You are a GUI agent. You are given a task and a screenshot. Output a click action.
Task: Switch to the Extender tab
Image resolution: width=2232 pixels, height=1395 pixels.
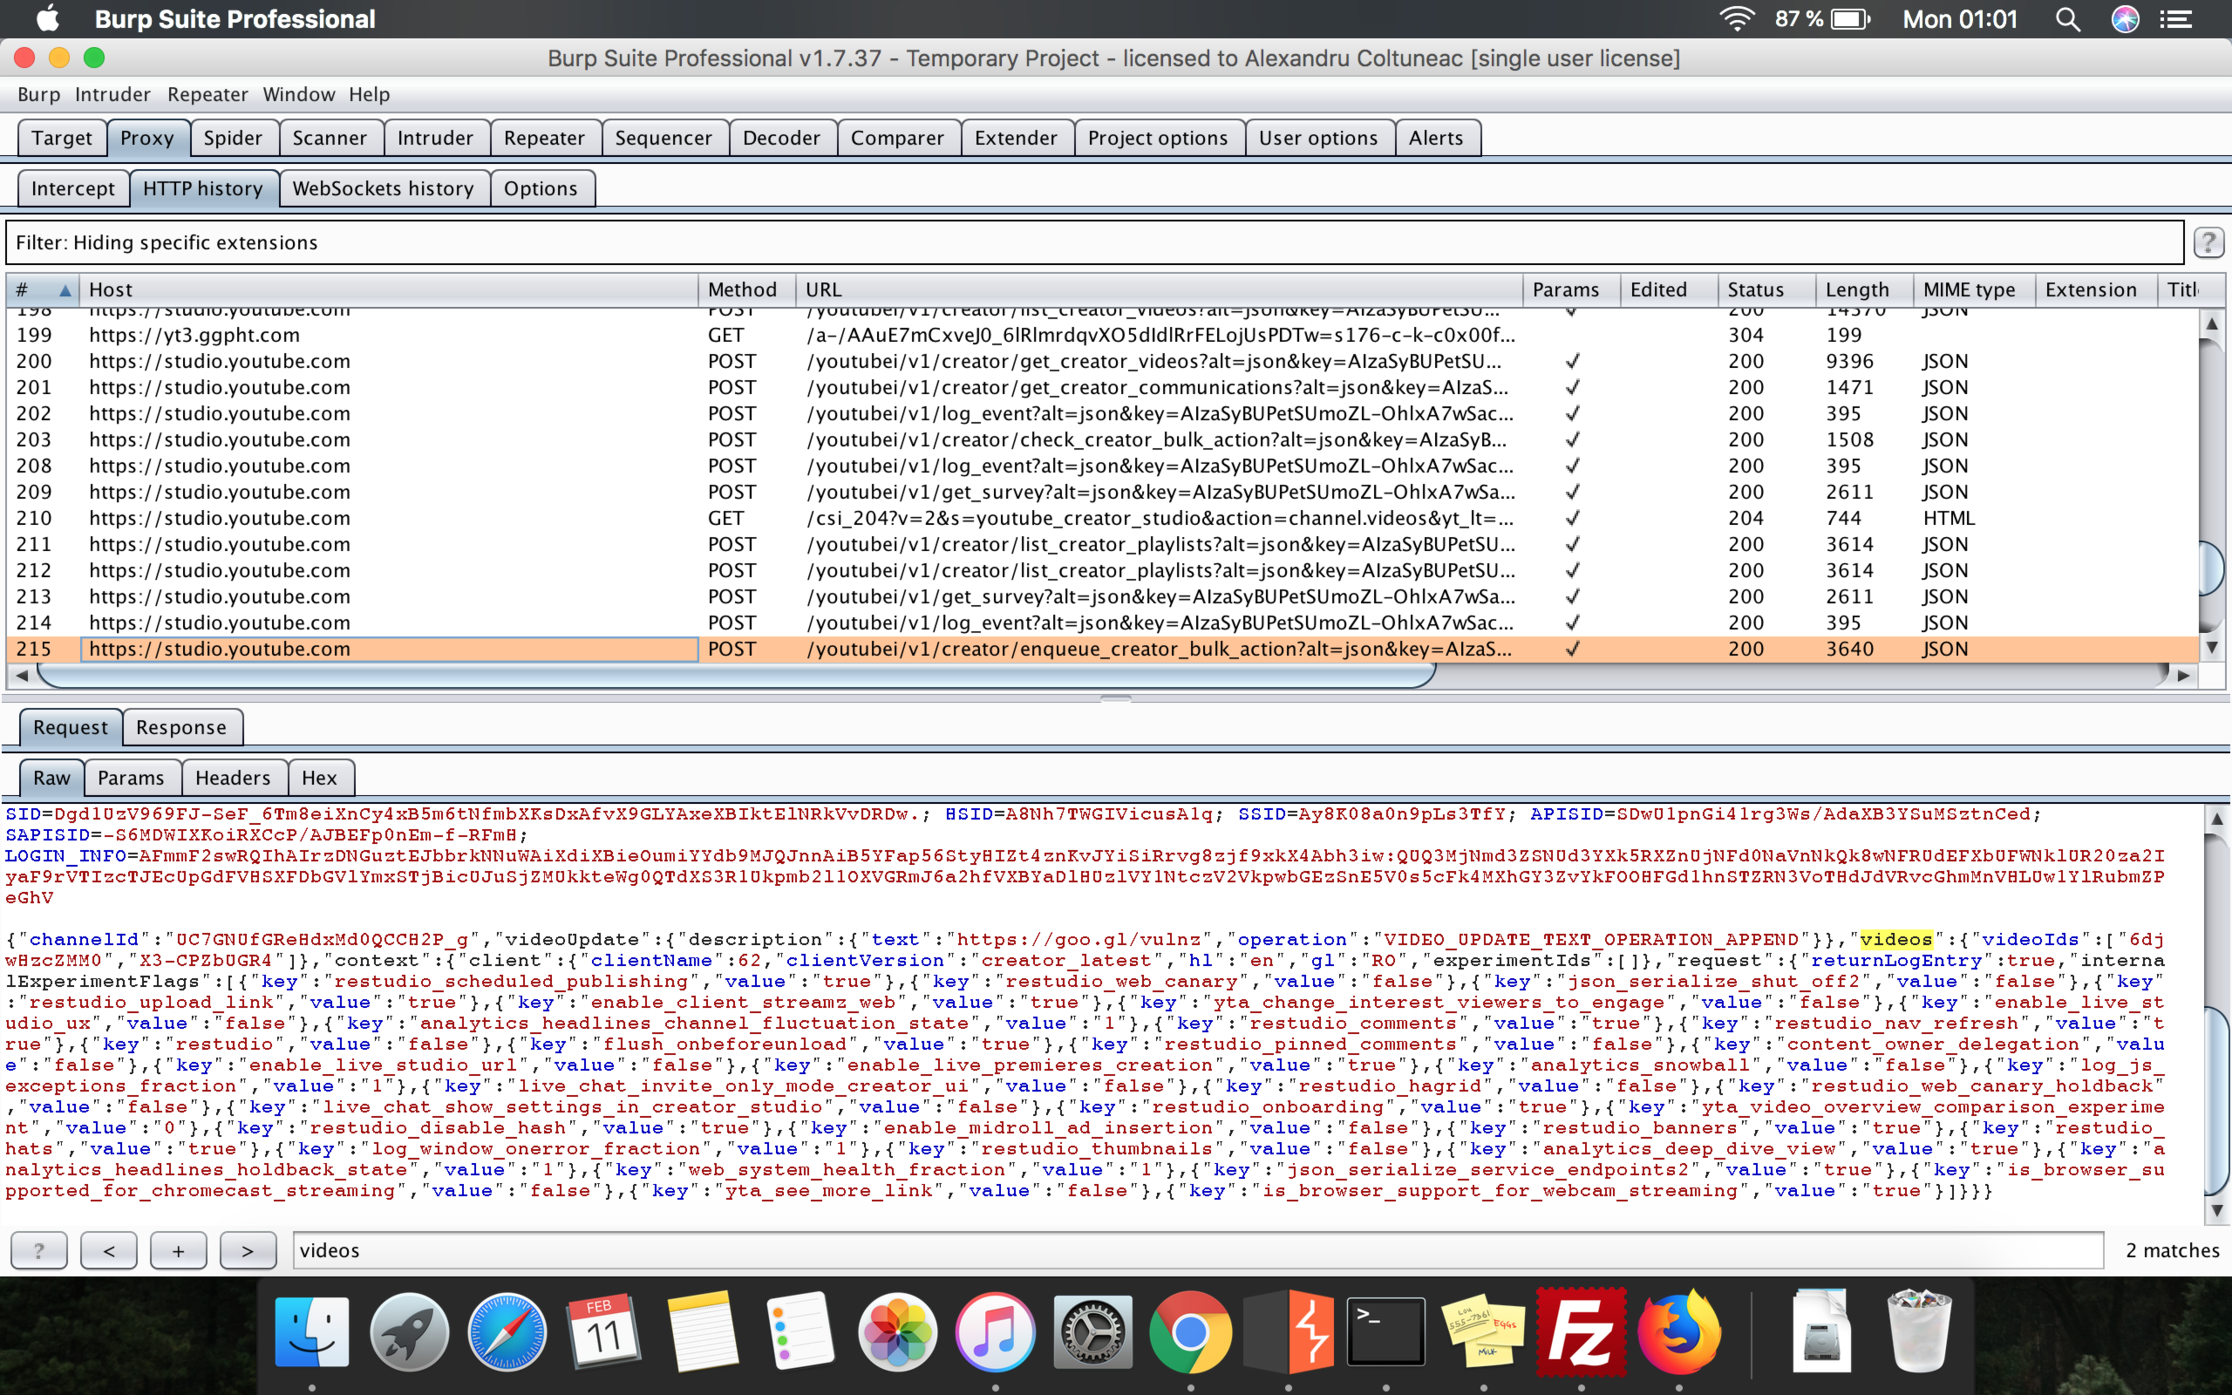tap(1016, 138)
